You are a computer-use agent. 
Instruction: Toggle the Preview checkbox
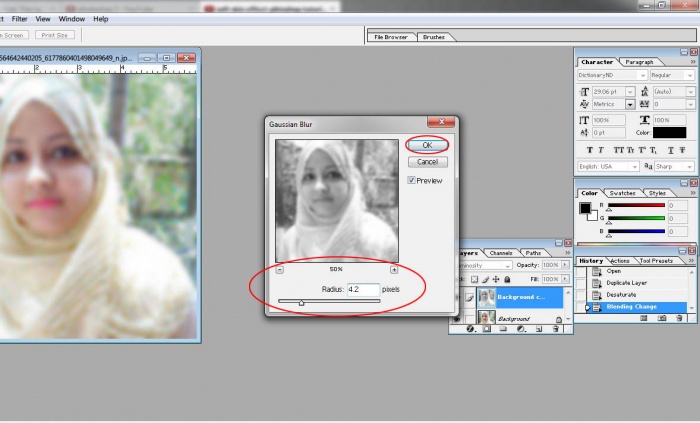coord(411,180)
